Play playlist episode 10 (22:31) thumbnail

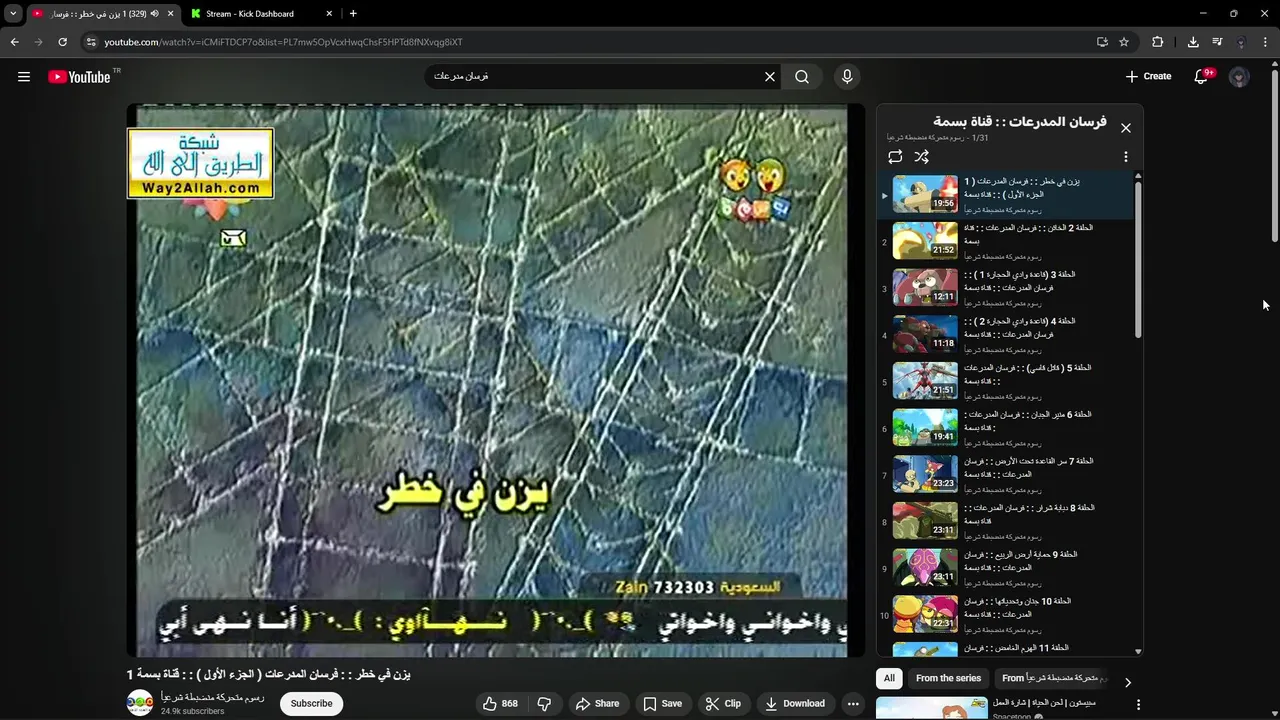tap(925, 614)
